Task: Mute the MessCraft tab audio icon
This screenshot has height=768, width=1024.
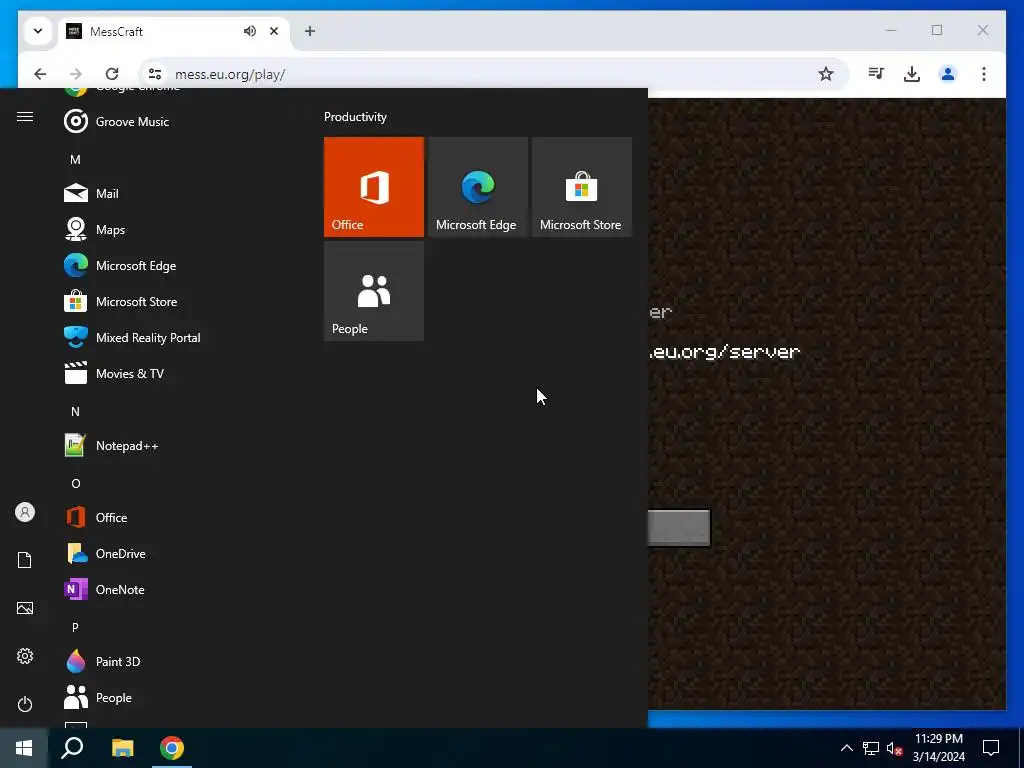Action: tap(249, 31)
